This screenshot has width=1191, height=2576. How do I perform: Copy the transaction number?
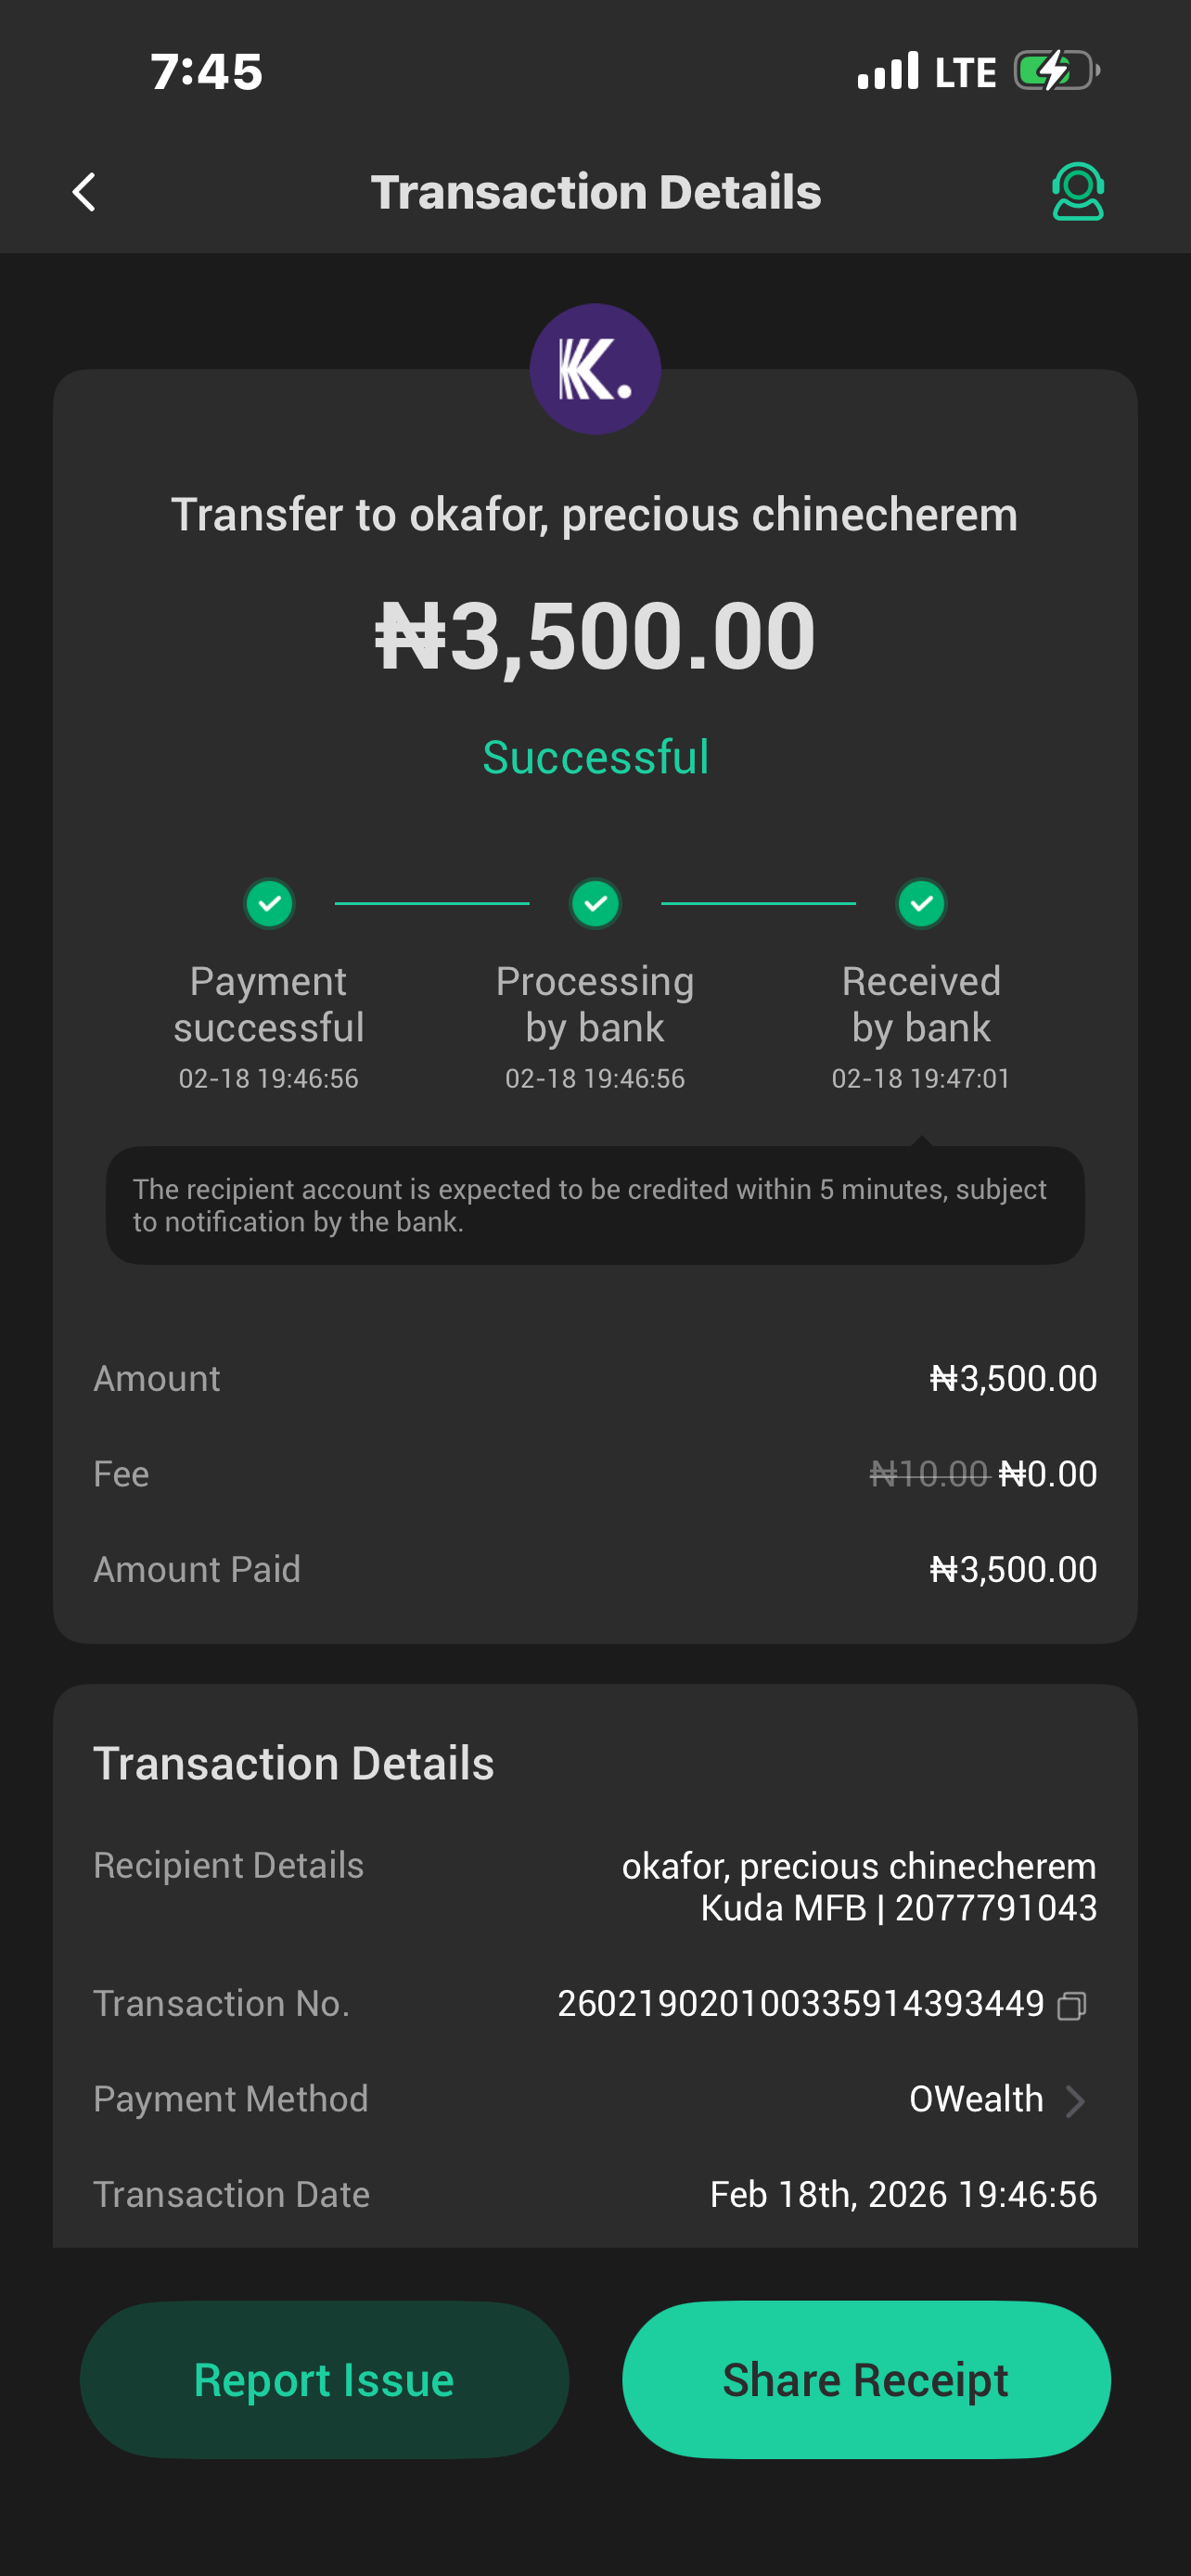1071,2006
